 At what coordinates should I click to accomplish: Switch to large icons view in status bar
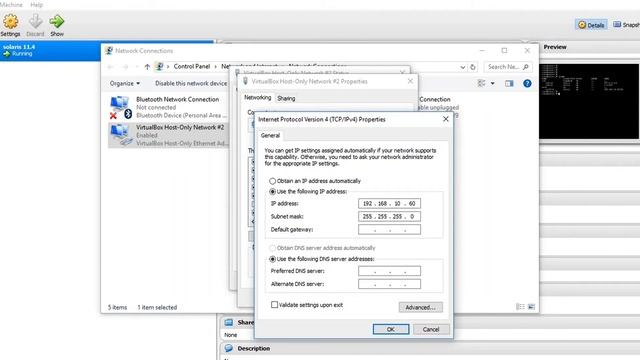click(531, 307)
